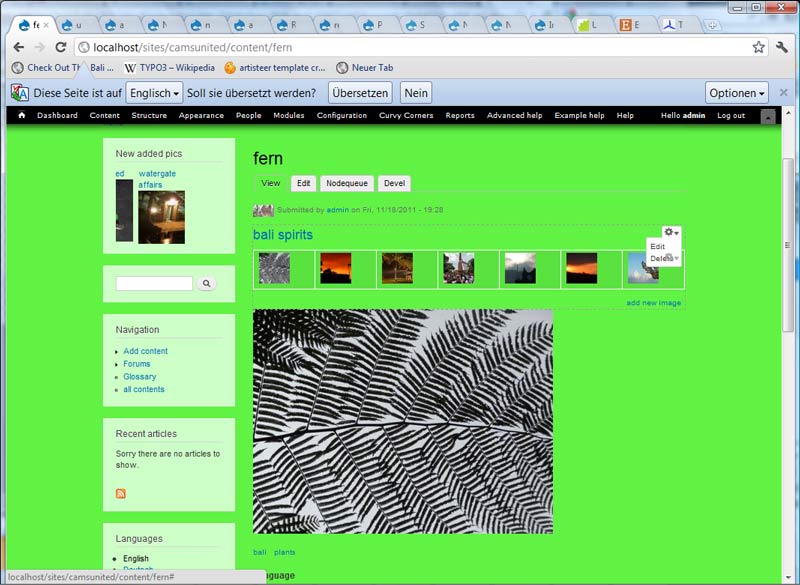
Task: Open the Optionen dropdown
Action: pyautogui.click(x=737, y=93)
